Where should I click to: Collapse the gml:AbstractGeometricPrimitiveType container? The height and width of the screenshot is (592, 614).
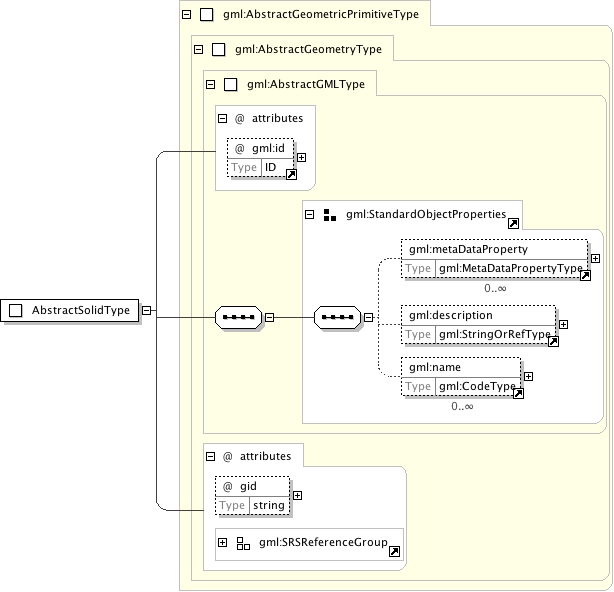tap(187, 14)
